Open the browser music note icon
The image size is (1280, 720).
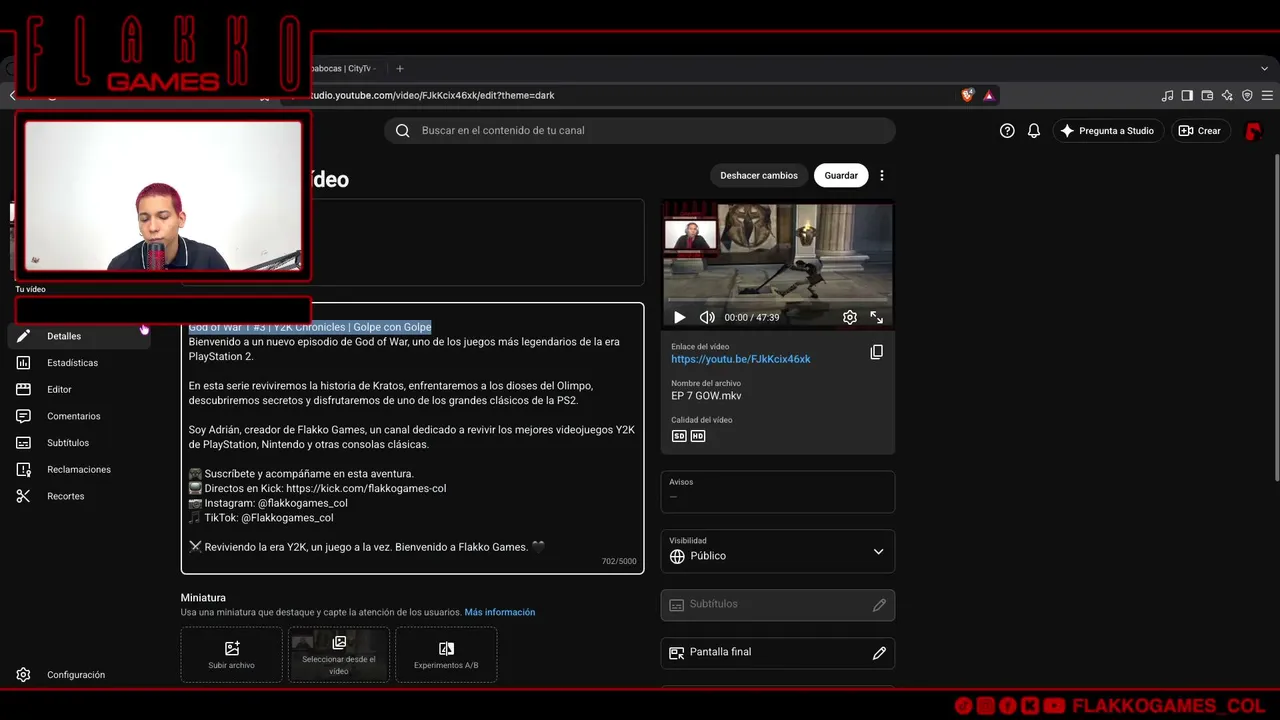[x=1167, y=96]
